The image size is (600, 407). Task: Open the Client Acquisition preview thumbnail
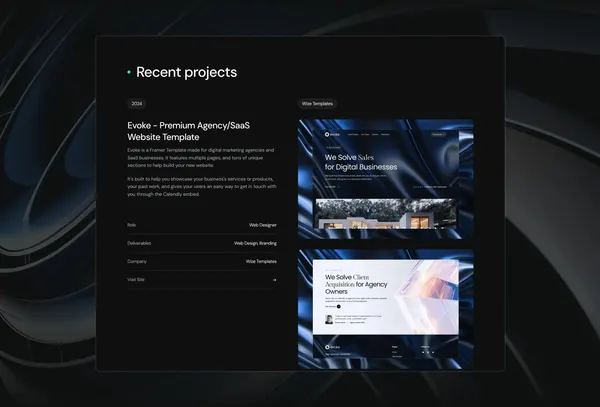point(386,309)
